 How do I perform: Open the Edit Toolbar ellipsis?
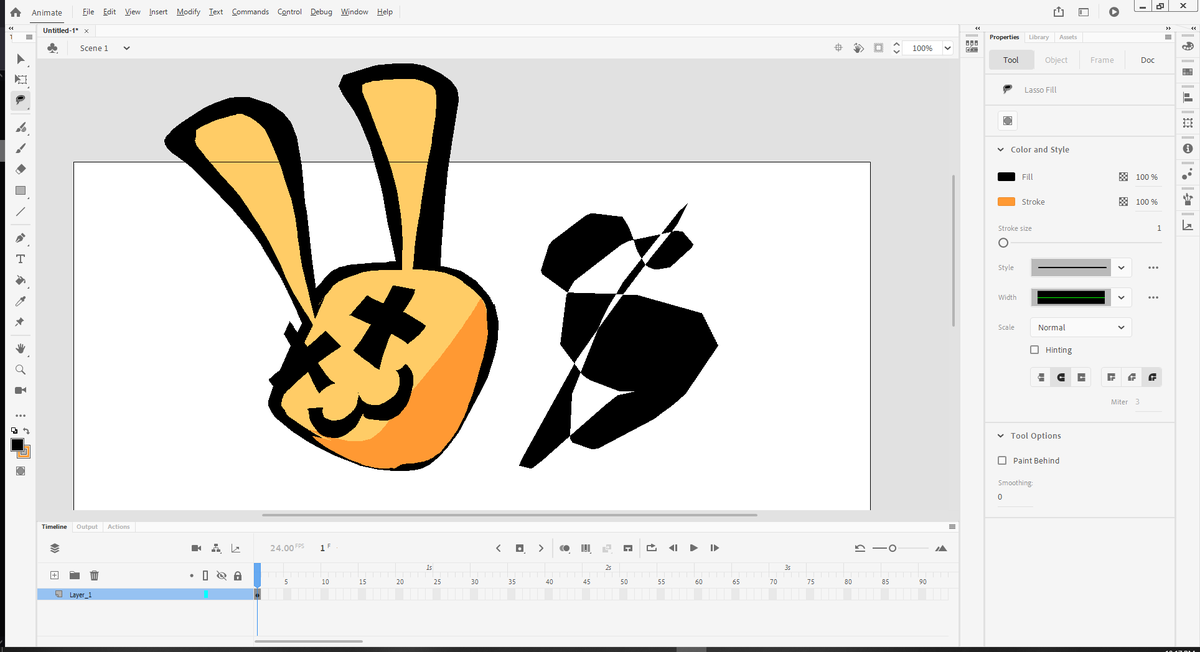click(20, 416)
